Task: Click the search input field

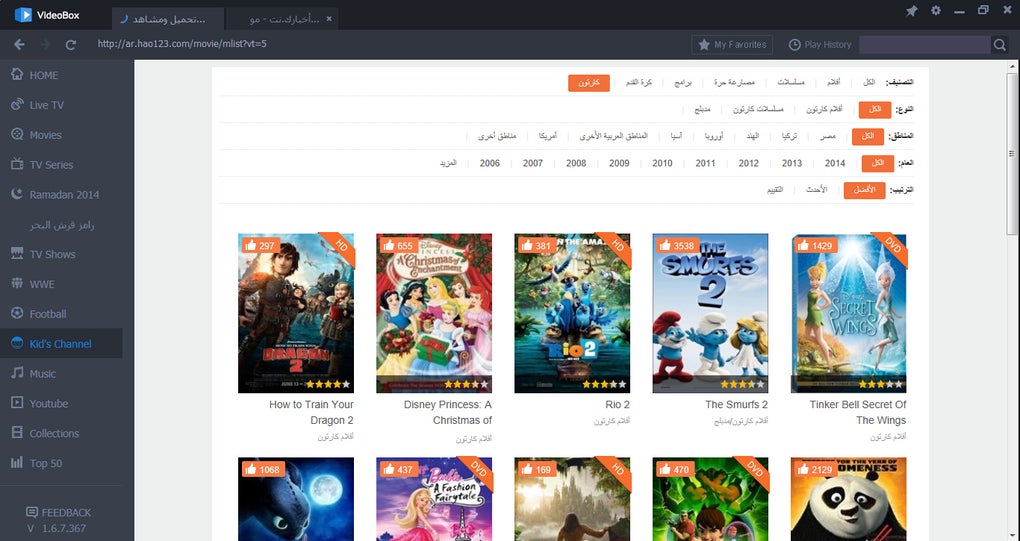Action: 924,44
